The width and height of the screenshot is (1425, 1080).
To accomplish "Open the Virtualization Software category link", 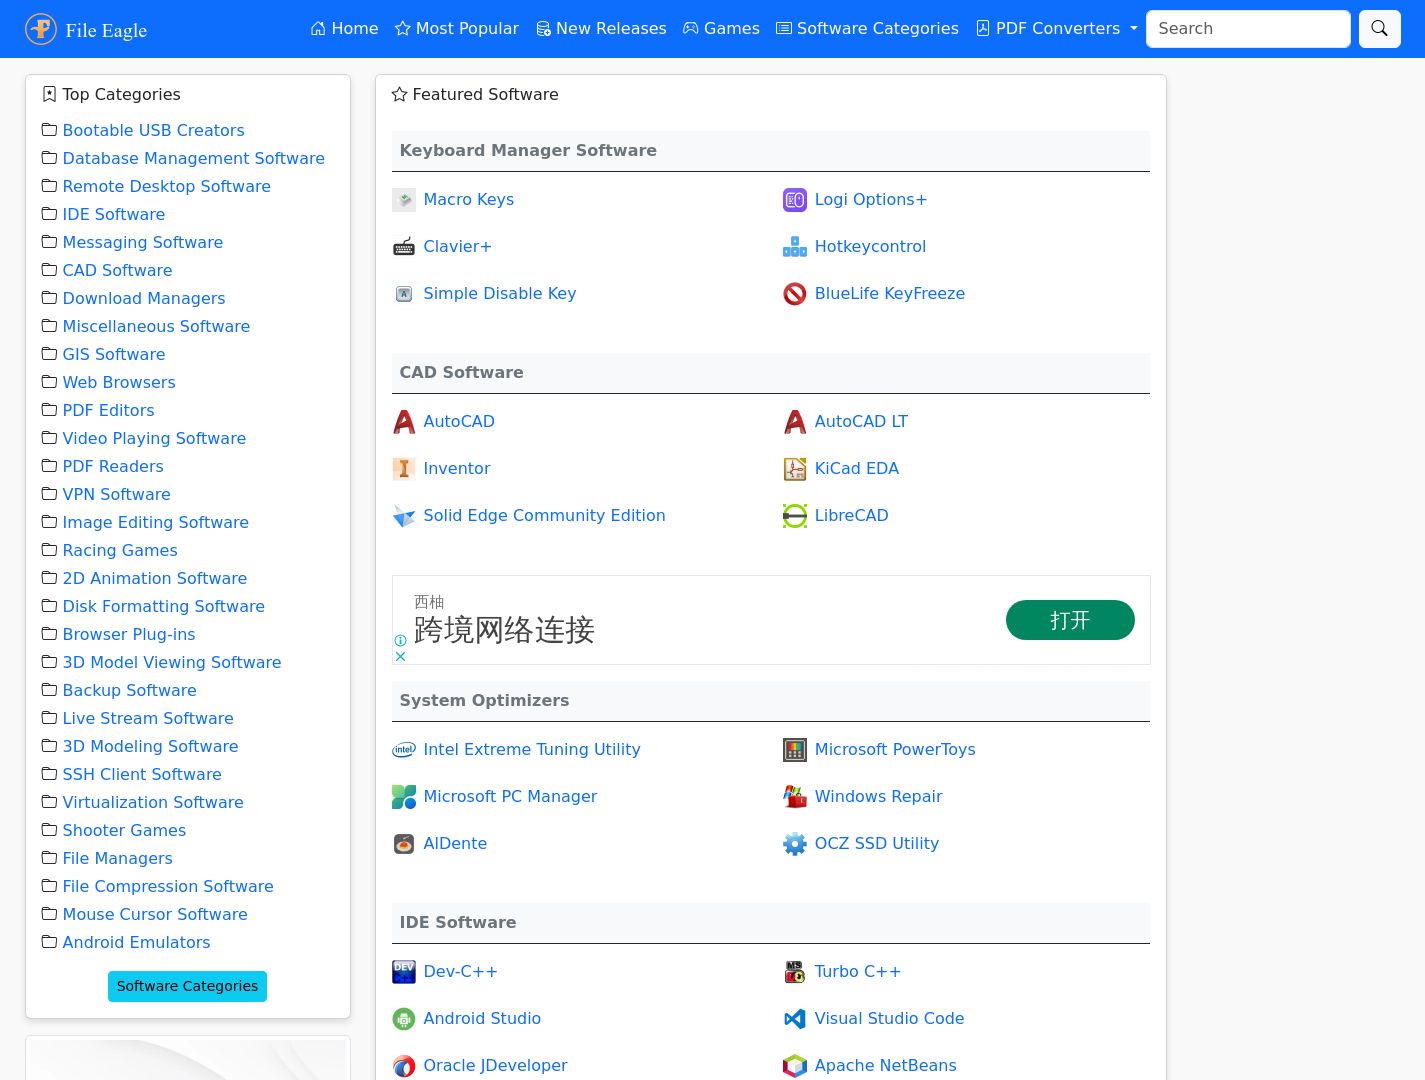I will point(152,802).
